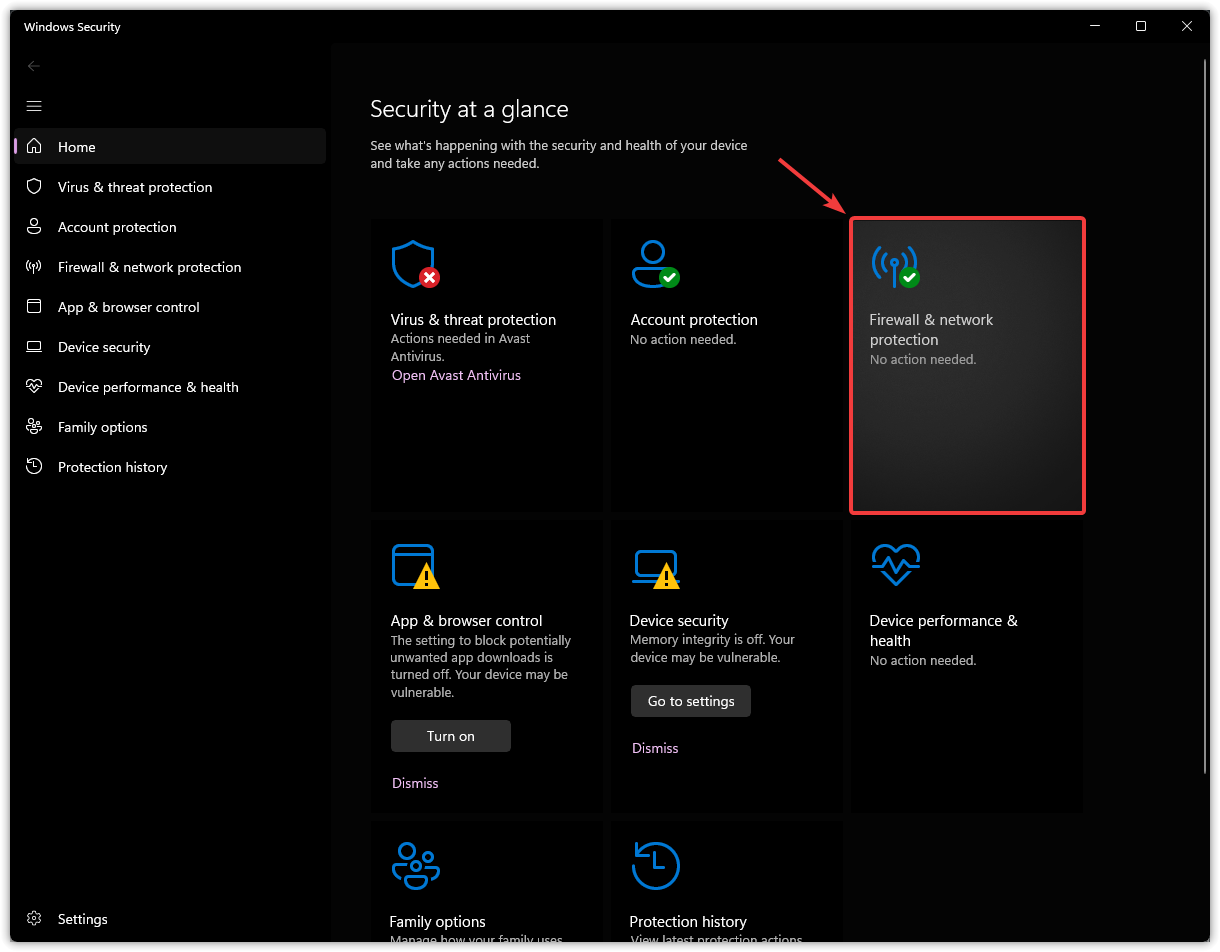Viewport: 1220px width, 952px height.
Task: Click the Family options people tile icon
Action: 415,865
